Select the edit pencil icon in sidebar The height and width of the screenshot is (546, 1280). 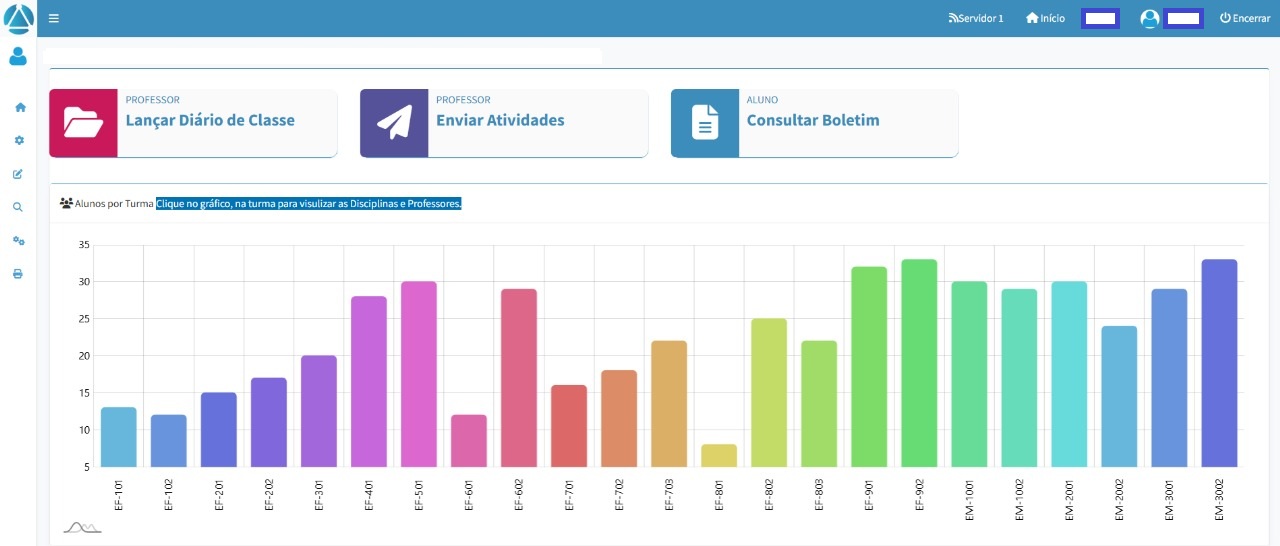18,174
